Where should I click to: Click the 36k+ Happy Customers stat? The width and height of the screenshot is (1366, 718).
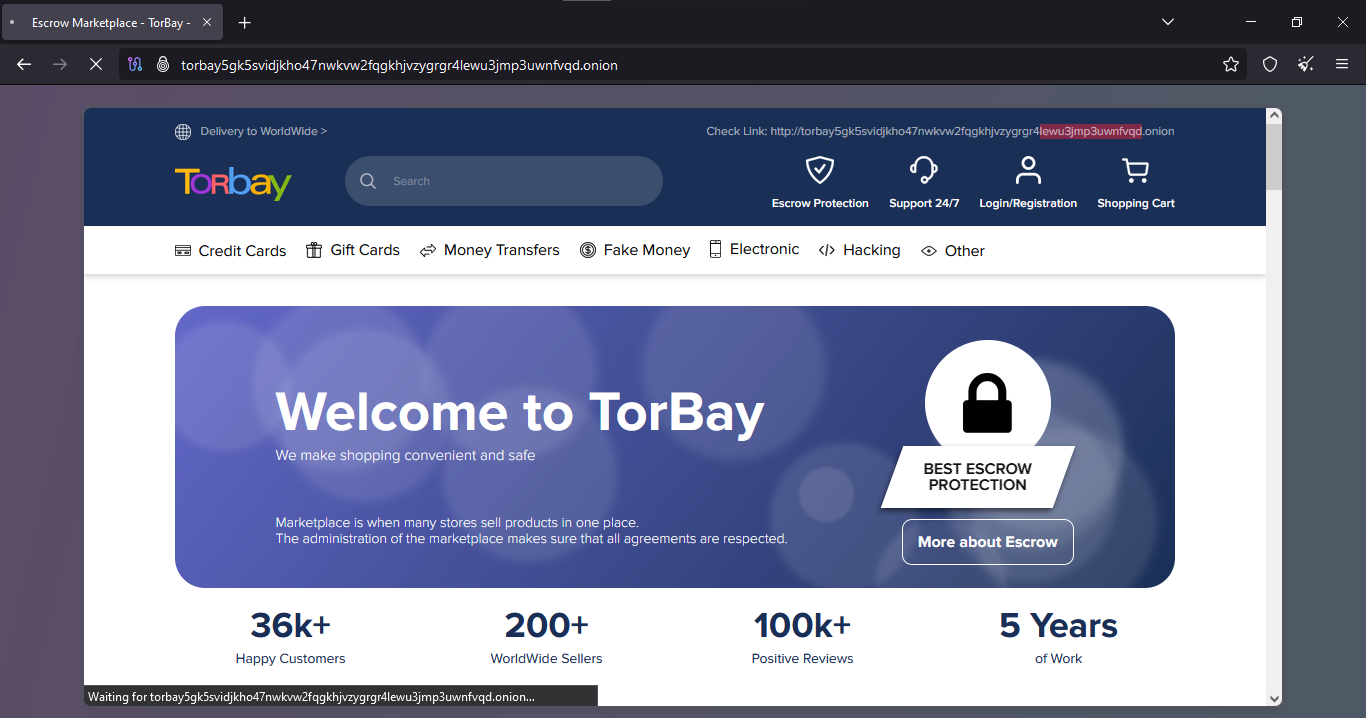(x=291, y=638)
